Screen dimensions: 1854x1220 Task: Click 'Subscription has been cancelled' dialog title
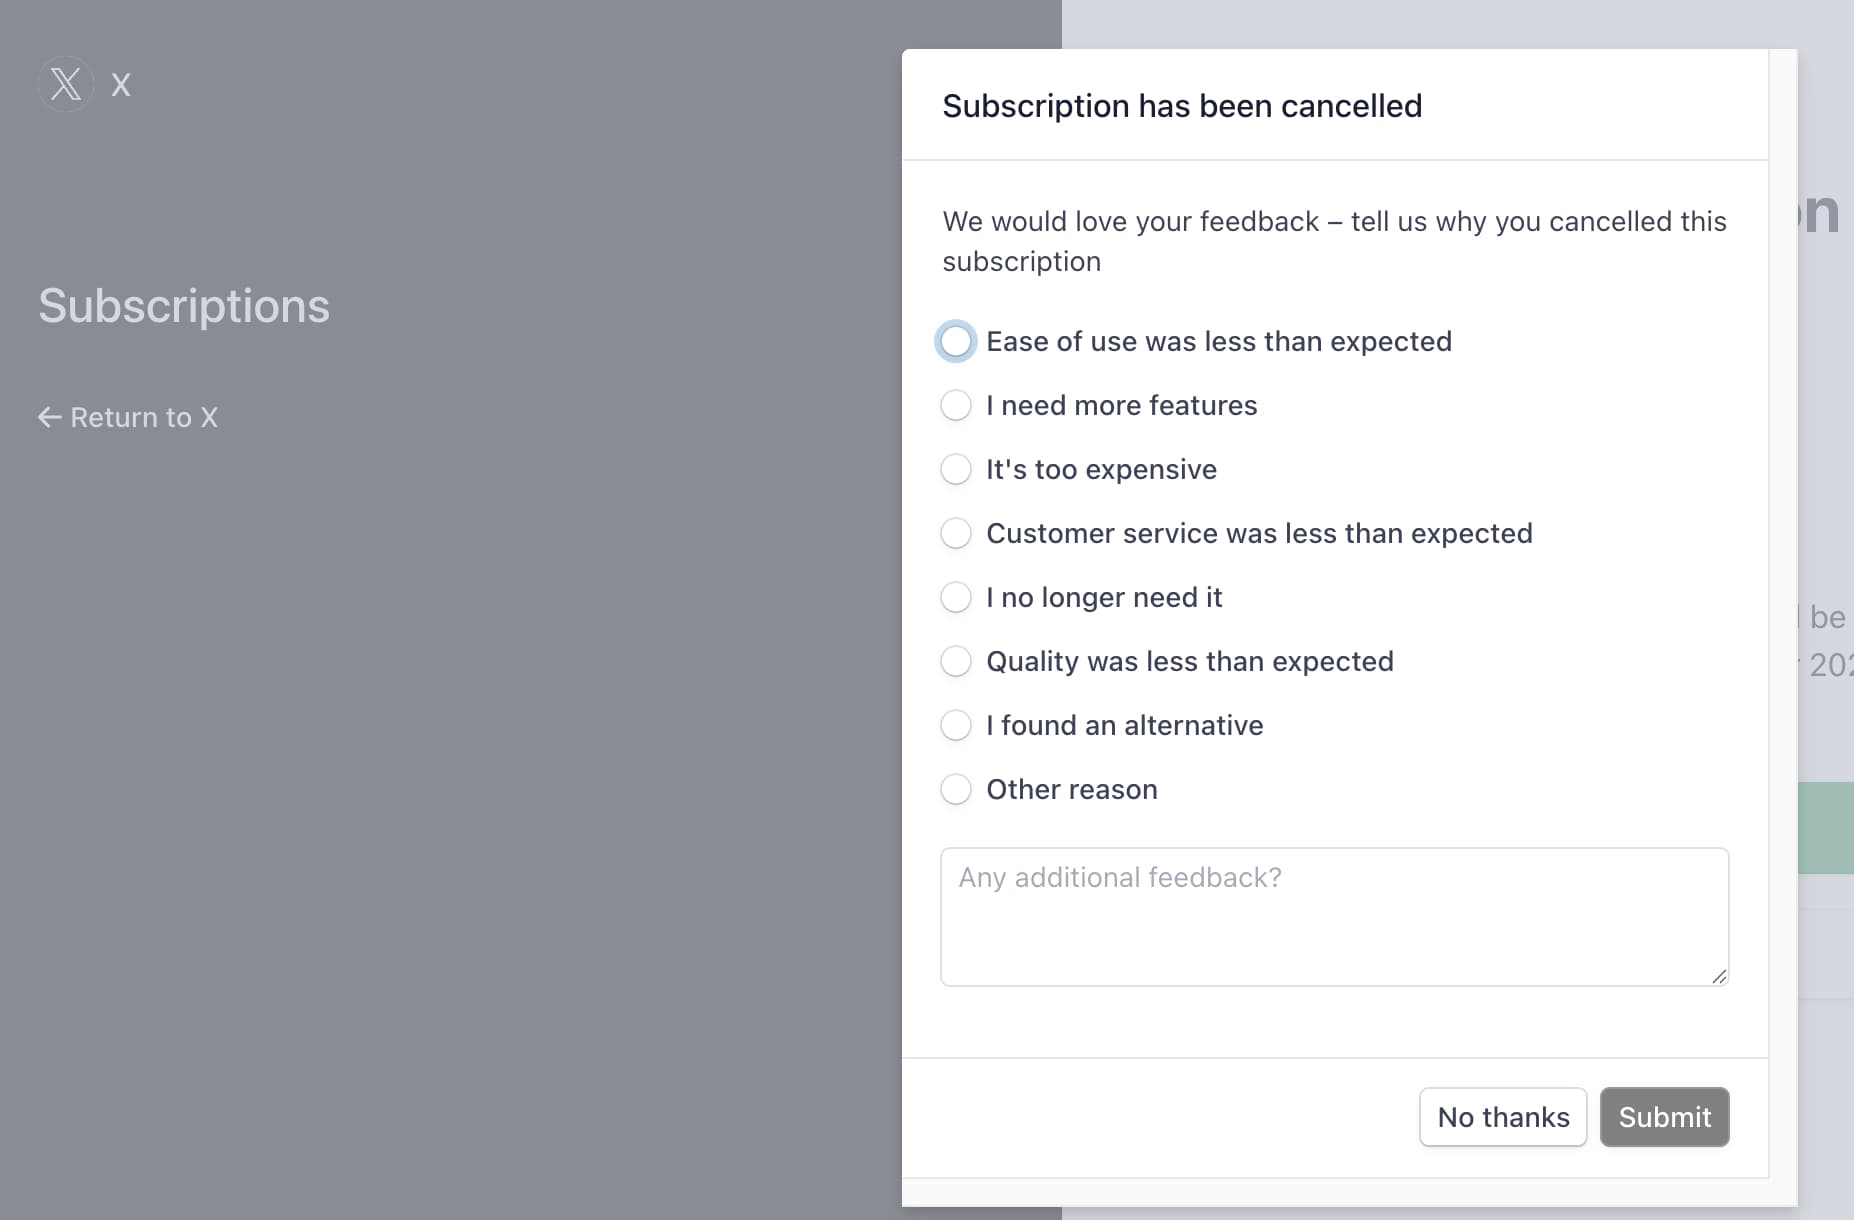tap(1182, 106)
